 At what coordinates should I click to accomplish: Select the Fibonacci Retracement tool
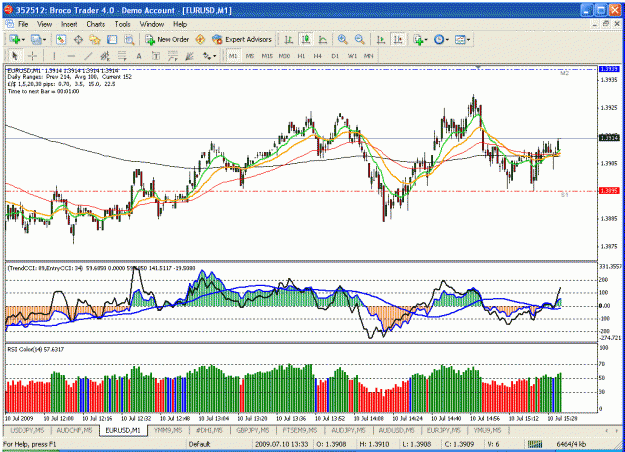click(122, 56)
